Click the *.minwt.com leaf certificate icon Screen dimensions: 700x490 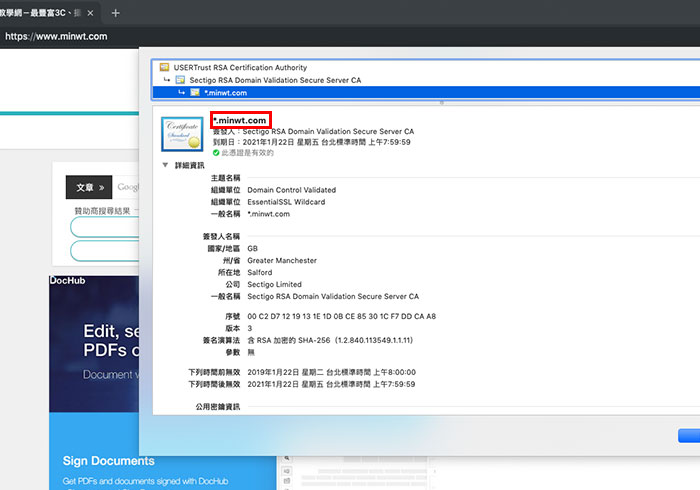tap(195, 92)
